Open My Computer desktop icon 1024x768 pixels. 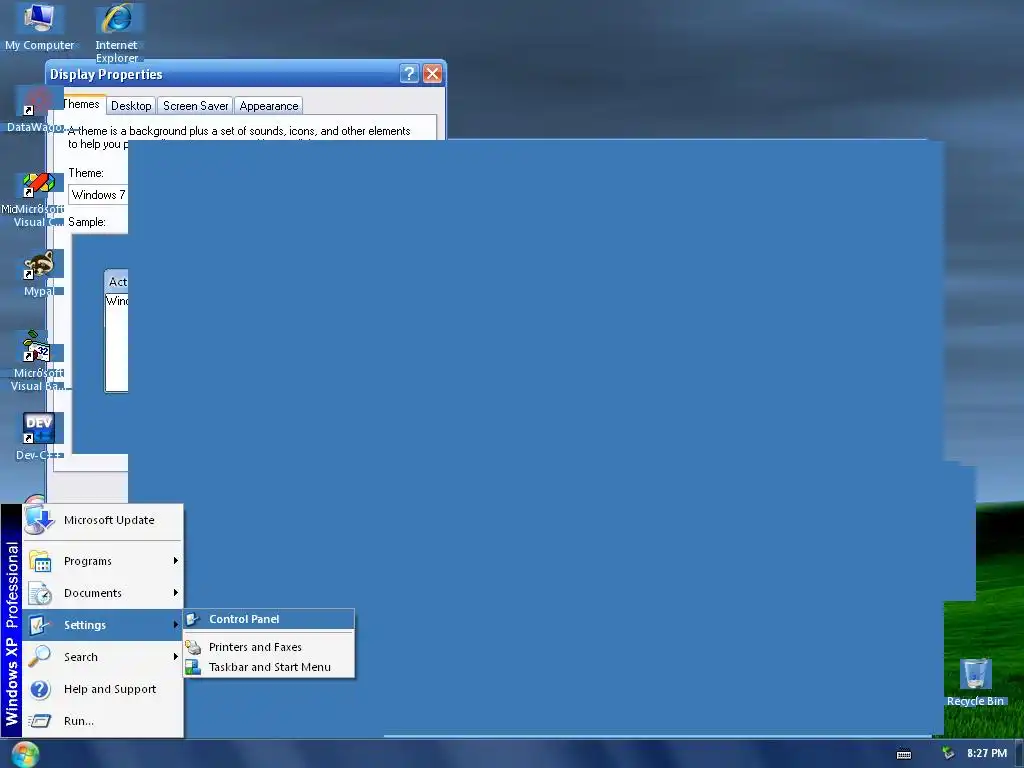39,26
